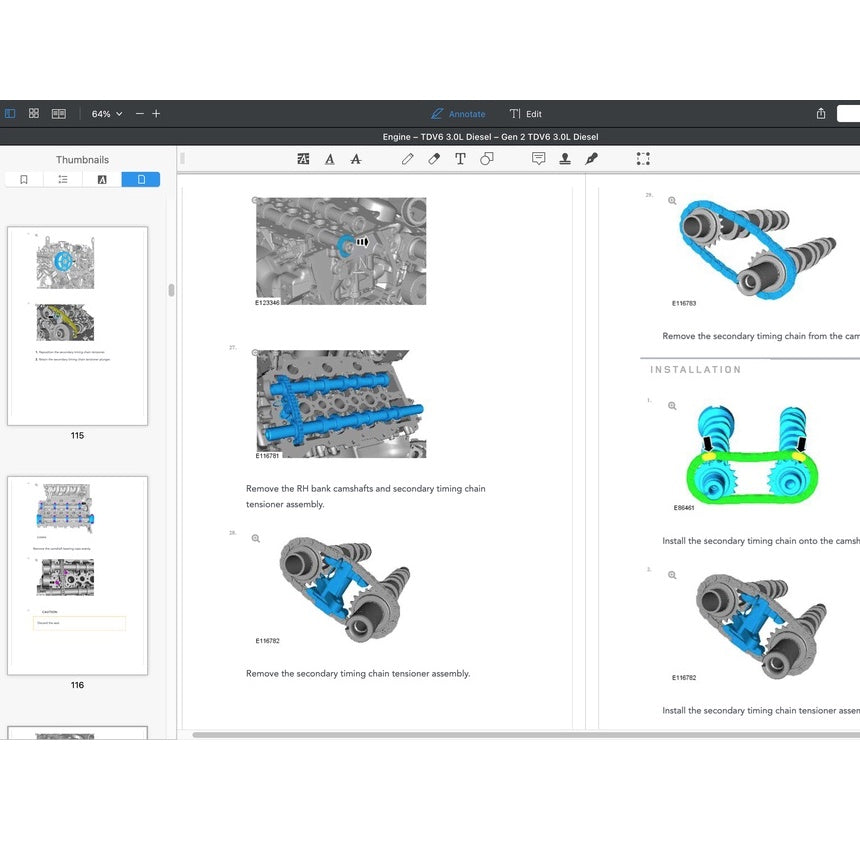Switch to Edit mode
Screen dimensions: 860x860
(x=526, y=114)
